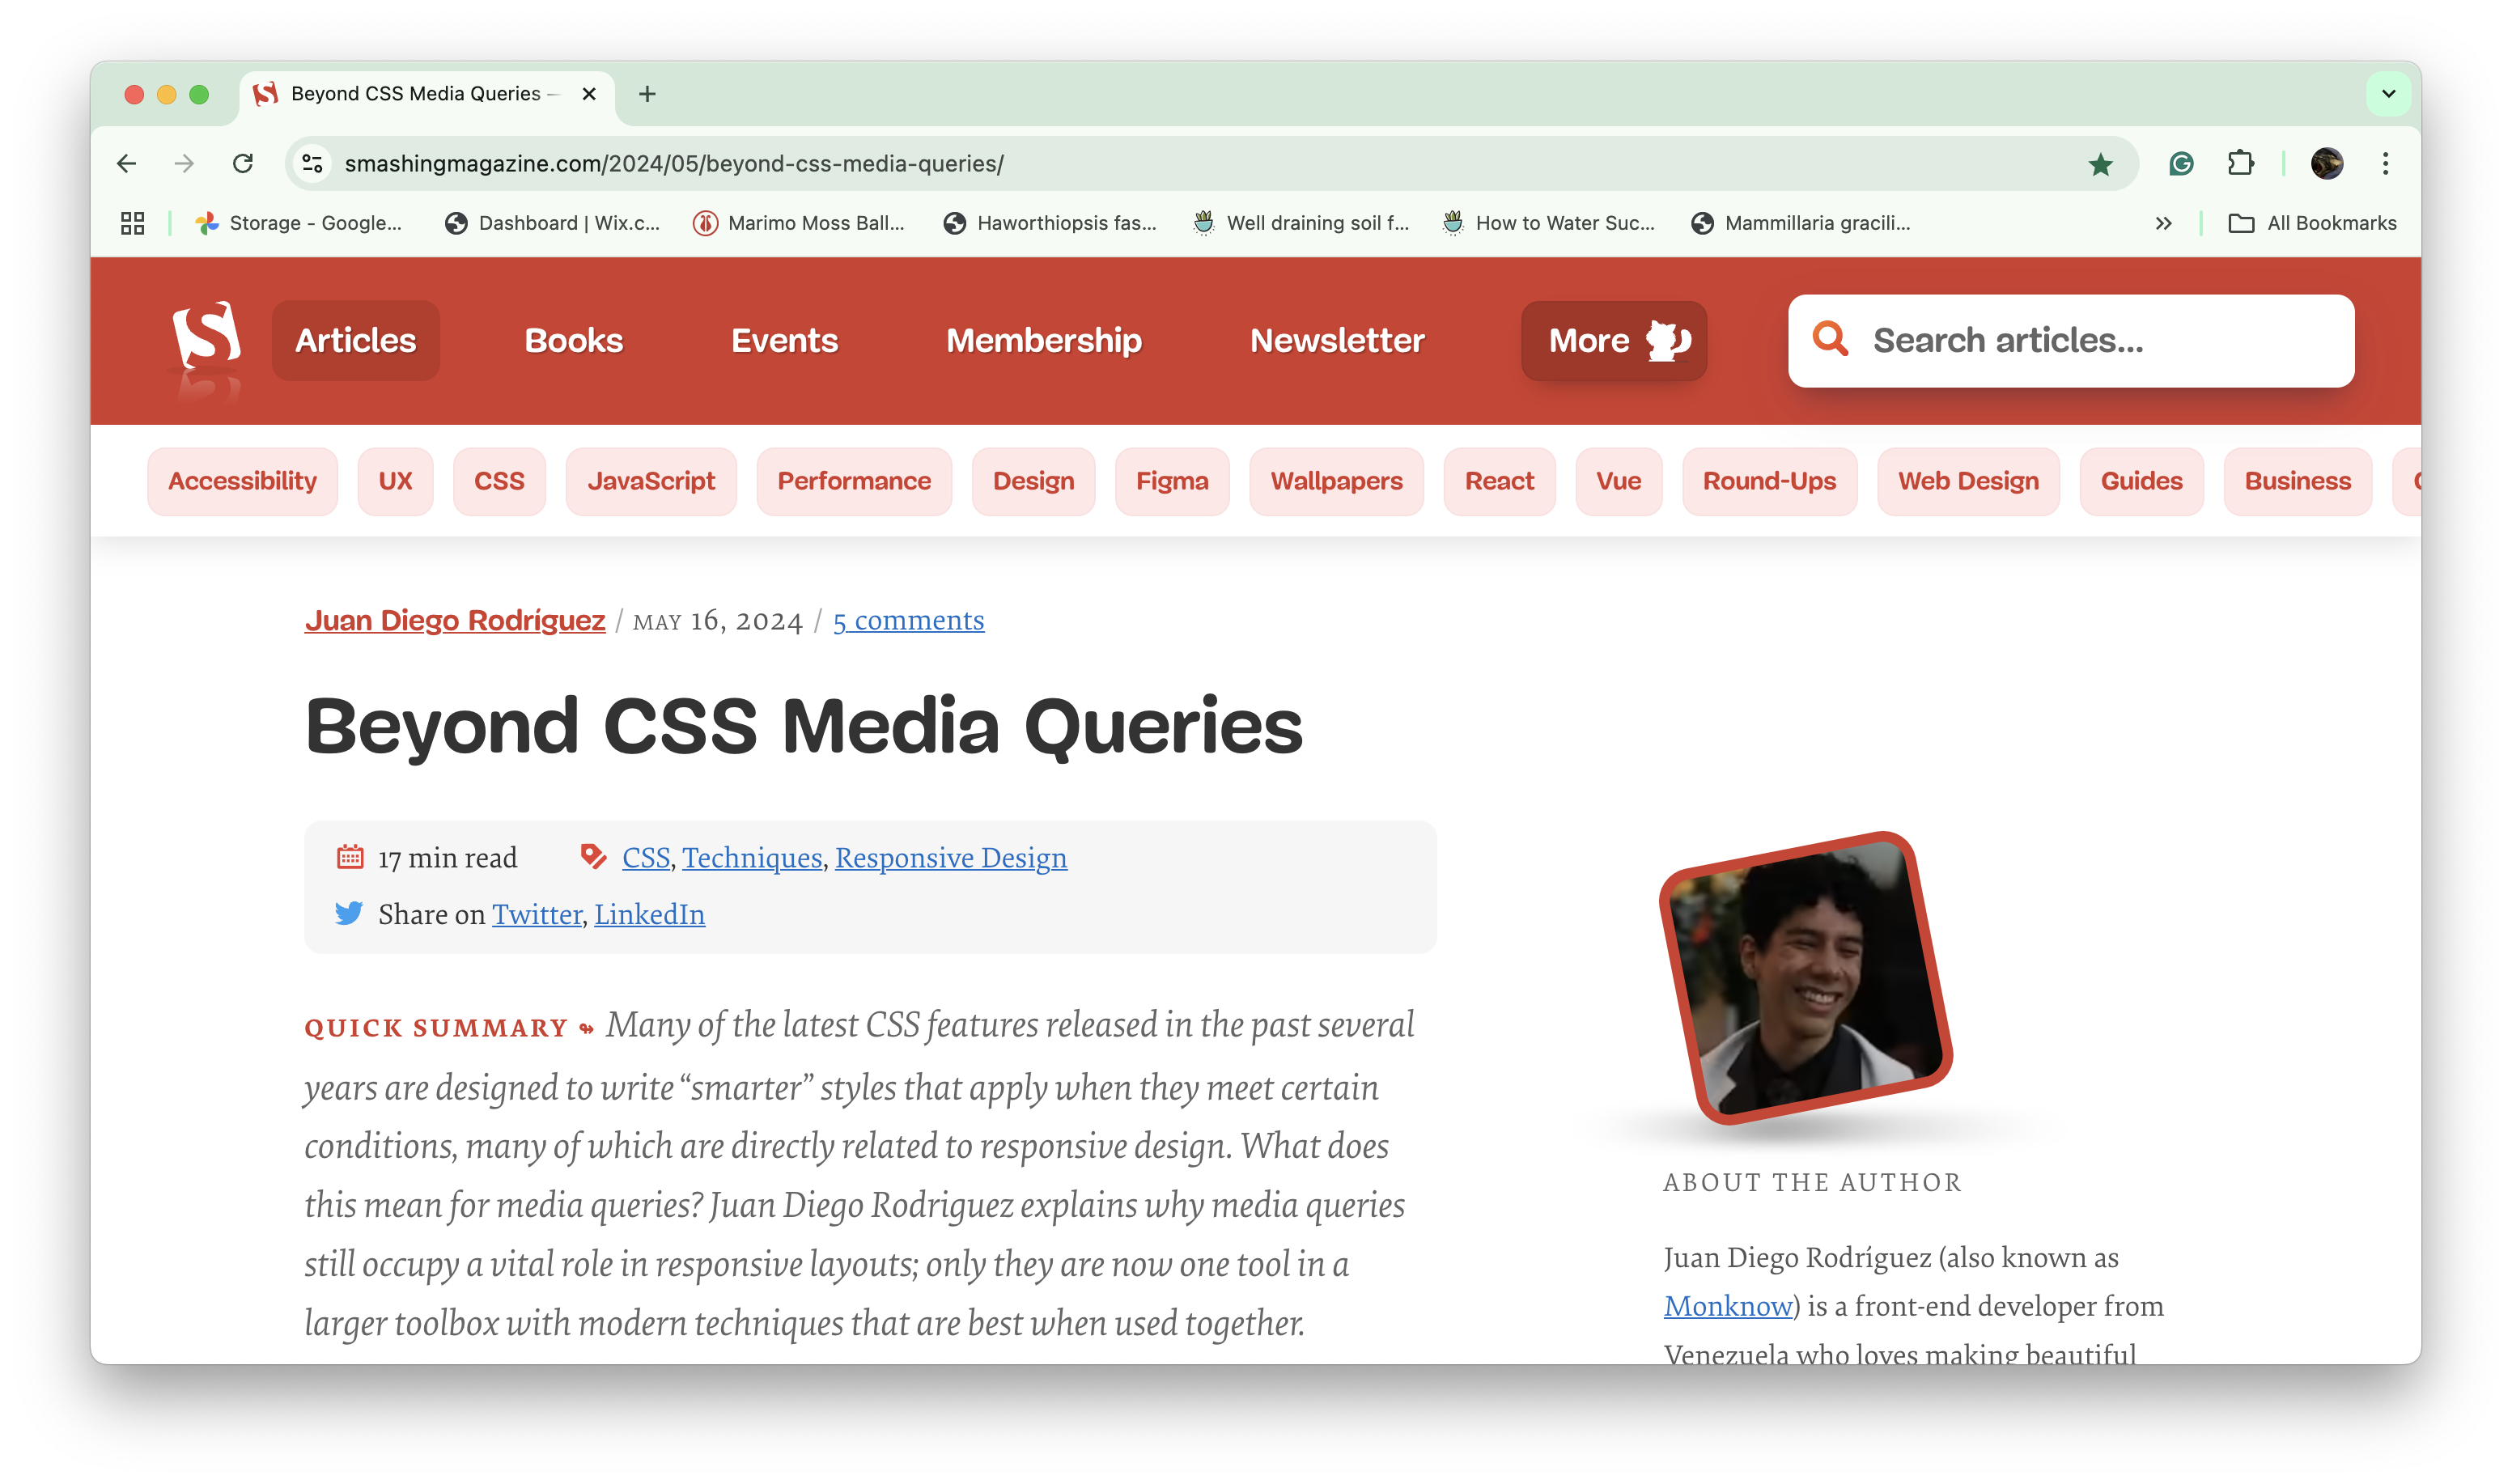
Task: Open the tab search chevron at top right
Action: (x=2387, y=93)
